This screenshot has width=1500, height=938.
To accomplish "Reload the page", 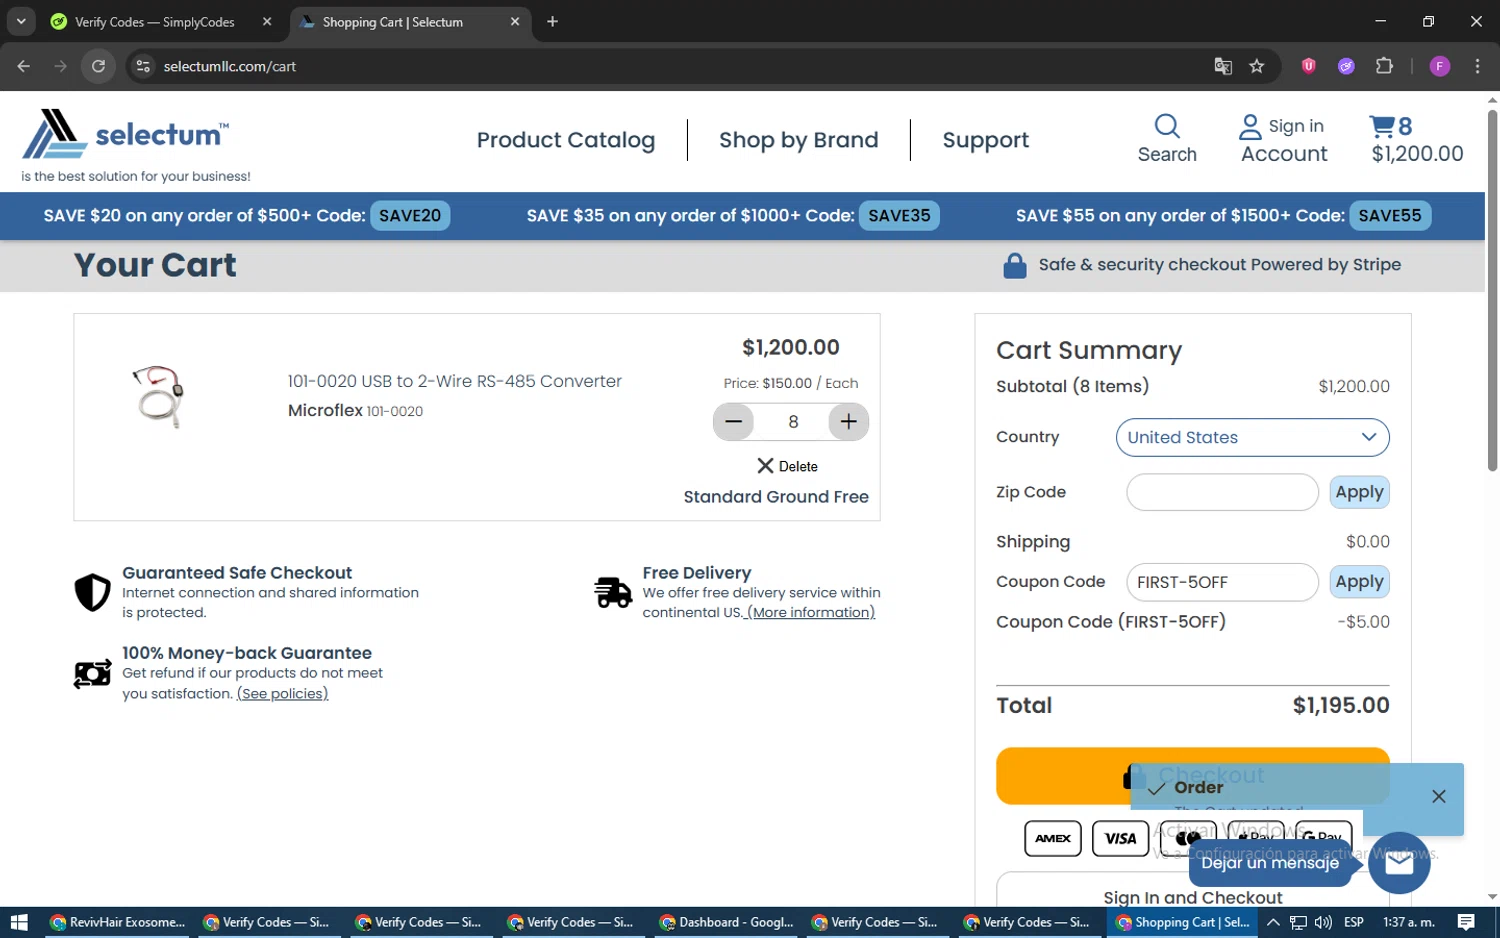I will pos(98,66).
